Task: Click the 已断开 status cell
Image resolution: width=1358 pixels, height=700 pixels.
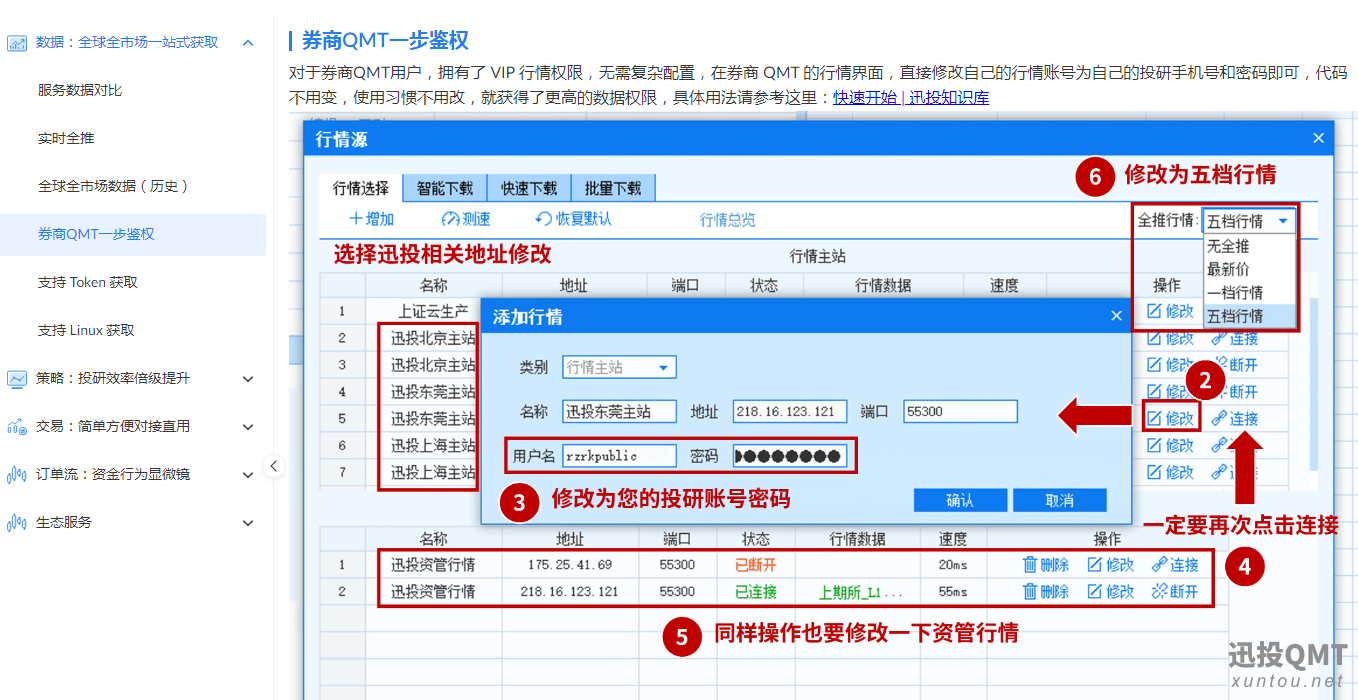Action: tap(755, 565)
